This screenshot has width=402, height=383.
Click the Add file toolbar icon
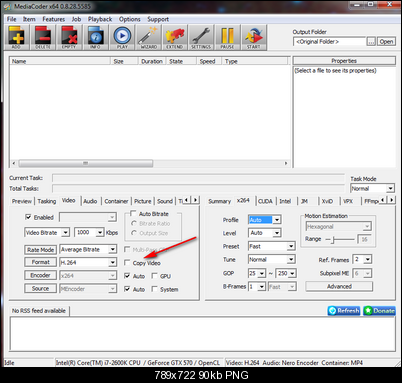(16, 37)
